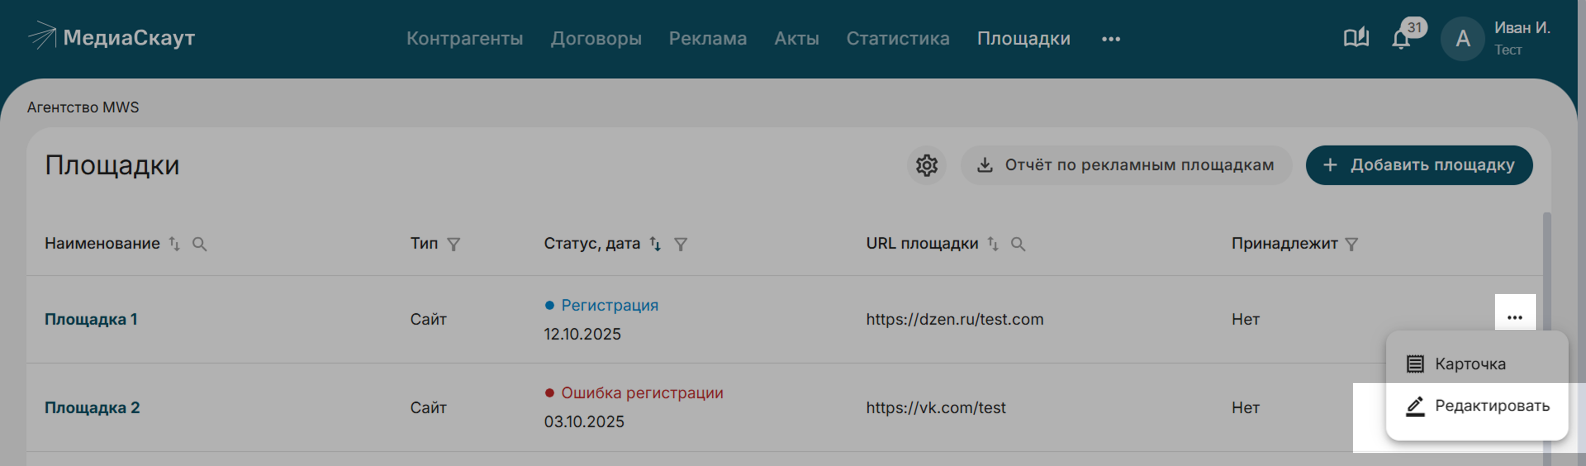Open the Площадка 2 link

click(92, 408)
